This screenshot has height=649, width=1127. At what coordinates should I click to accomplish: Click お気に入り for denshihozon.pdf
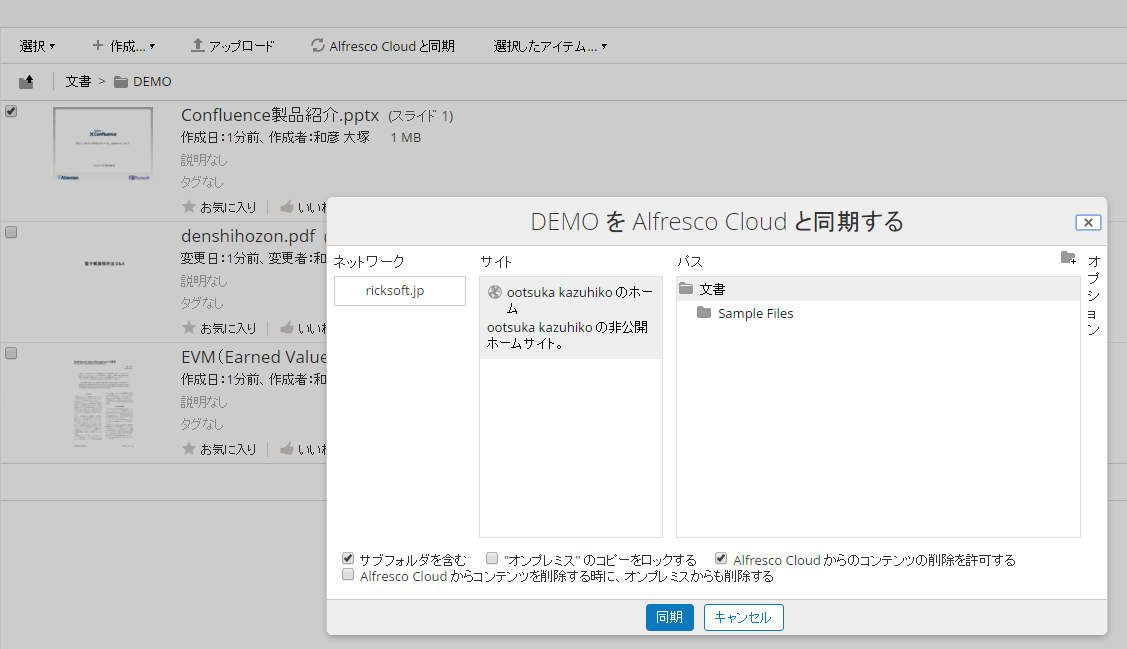coord(228,328)
